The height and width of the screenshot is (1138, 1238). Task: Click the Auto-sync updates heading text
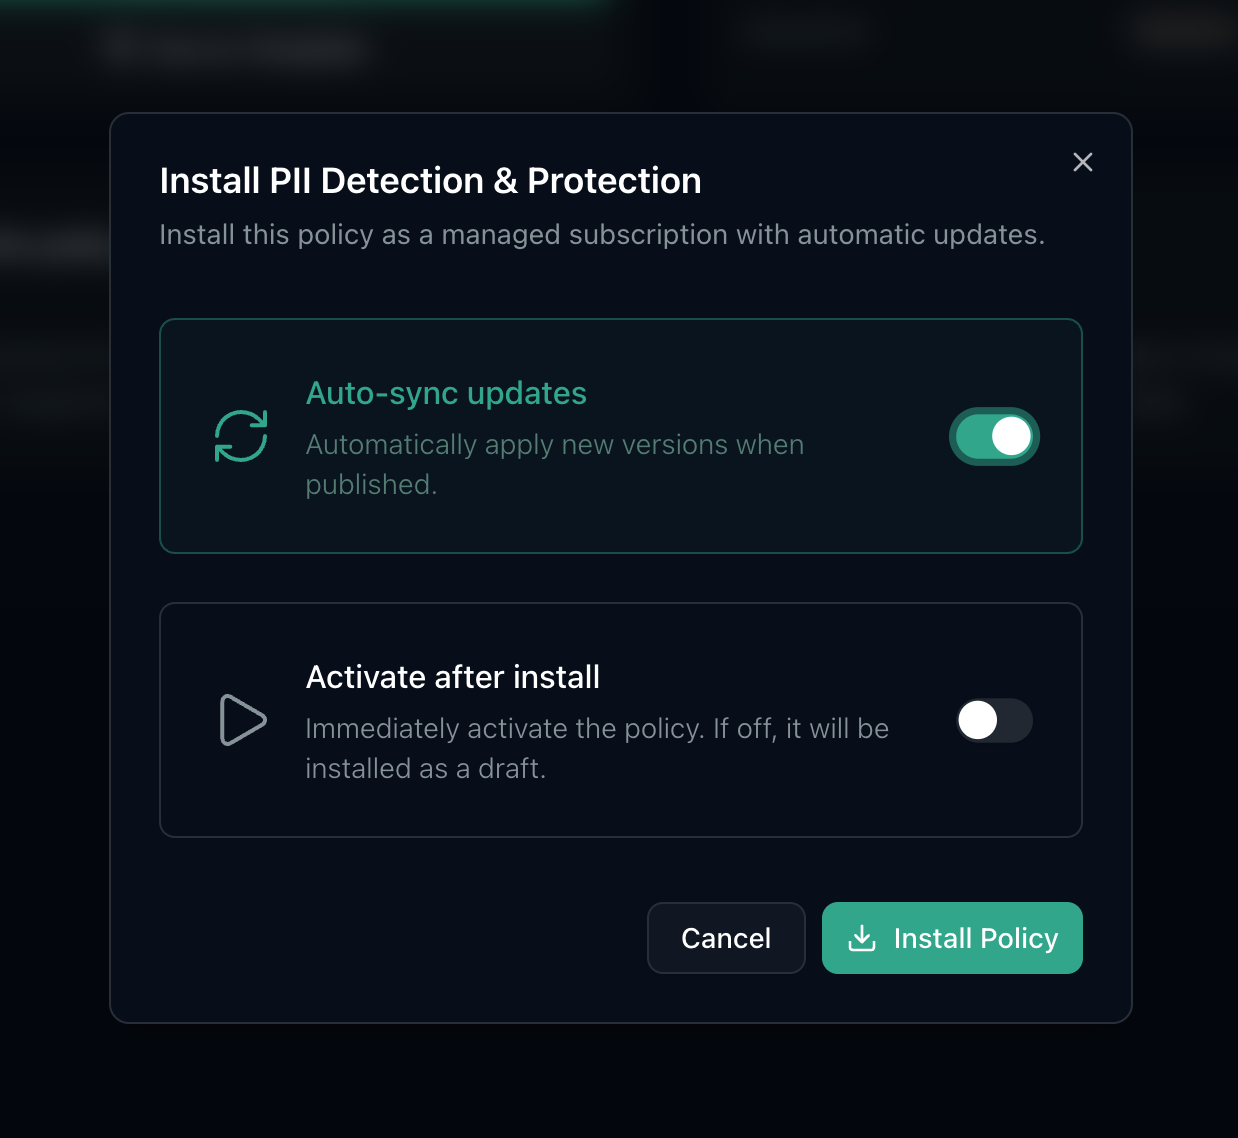[x=446, y=393]
